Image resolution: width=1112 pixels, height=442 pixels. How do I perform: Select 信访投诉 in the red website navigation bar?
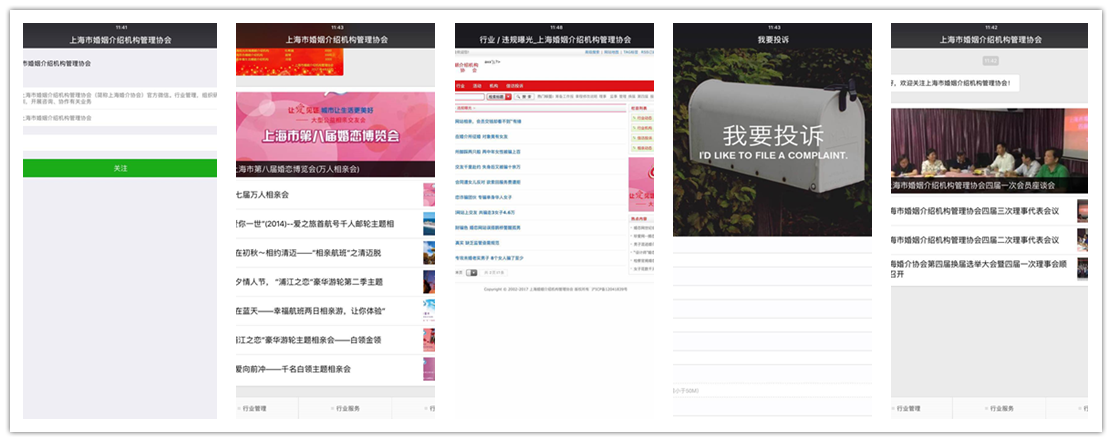[515, 86]
